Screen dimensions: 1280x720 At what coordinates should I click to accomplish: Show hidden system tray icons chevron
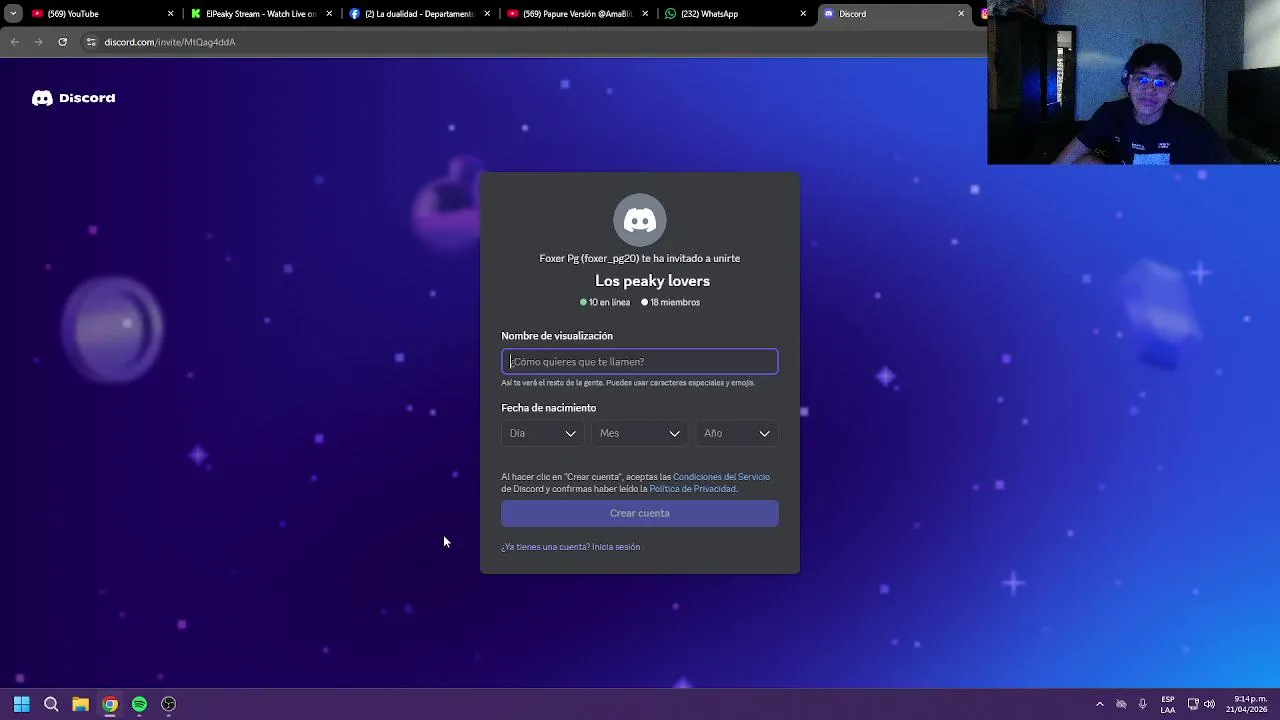click(1100, 704)
